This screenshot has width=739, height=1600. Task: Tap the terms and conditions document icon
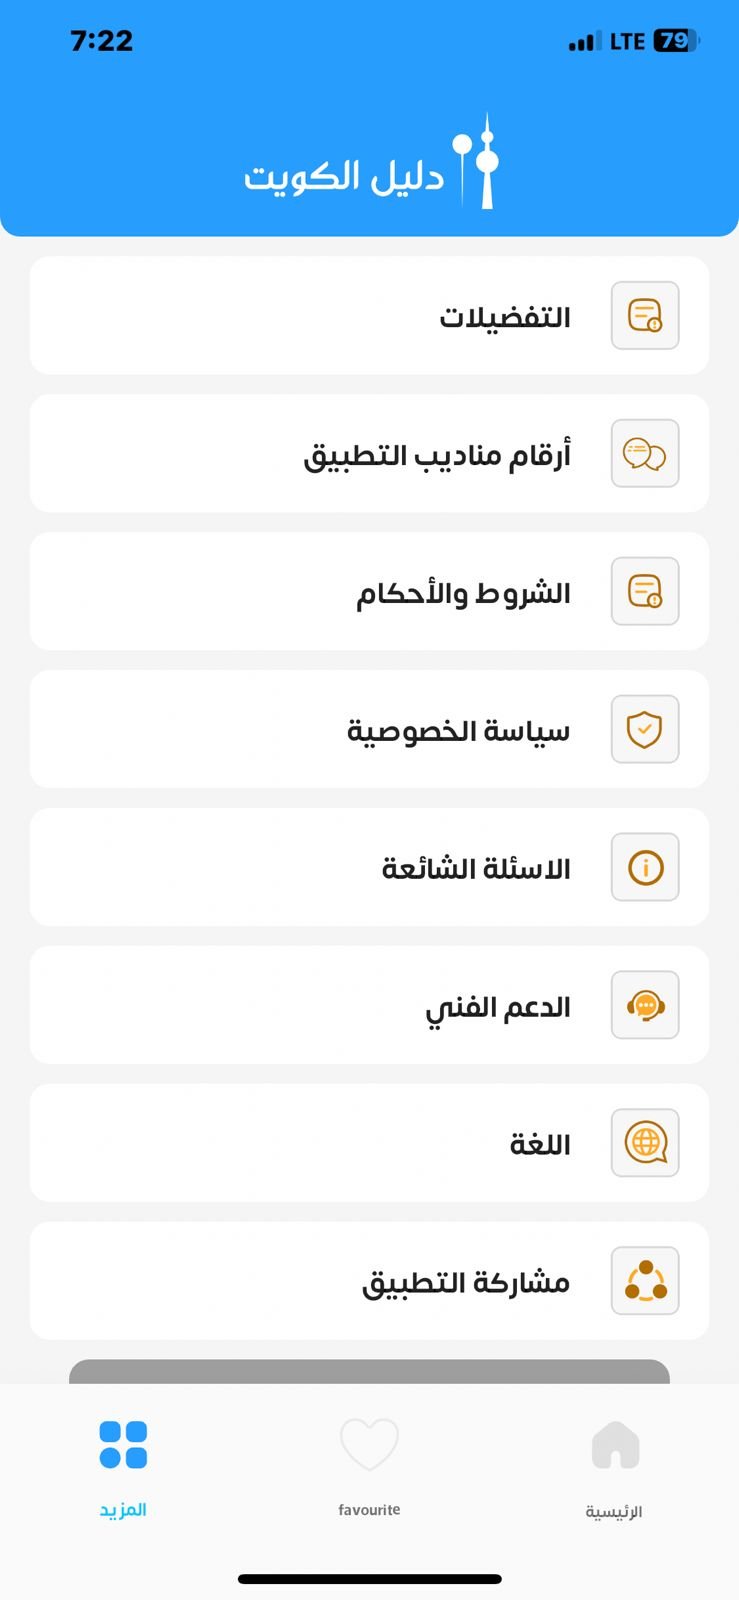645,592
